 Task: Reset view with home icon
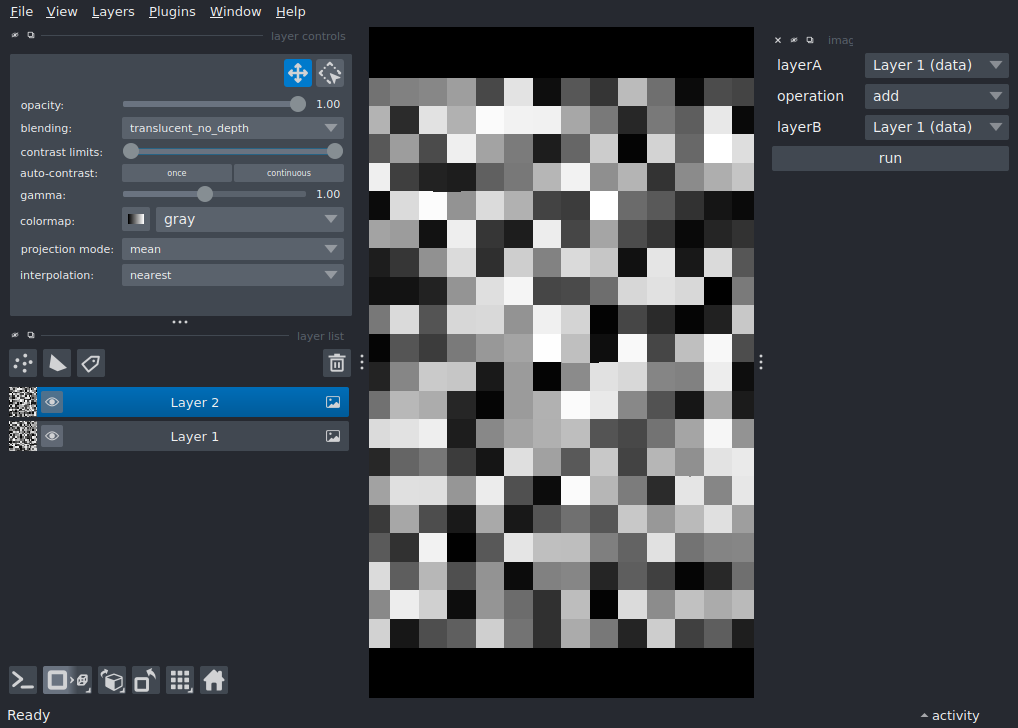coord(214,681)
